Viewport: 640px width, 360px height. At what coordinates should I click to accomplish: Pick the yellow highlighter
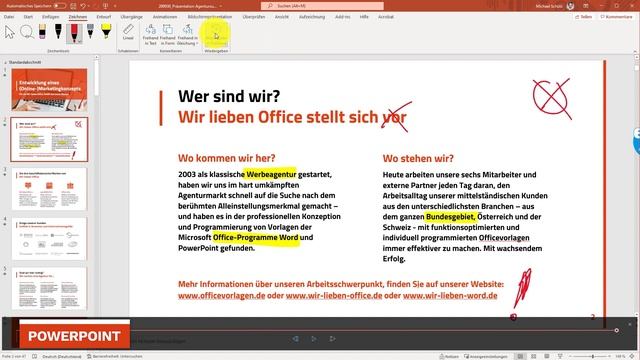click(106, 32)
